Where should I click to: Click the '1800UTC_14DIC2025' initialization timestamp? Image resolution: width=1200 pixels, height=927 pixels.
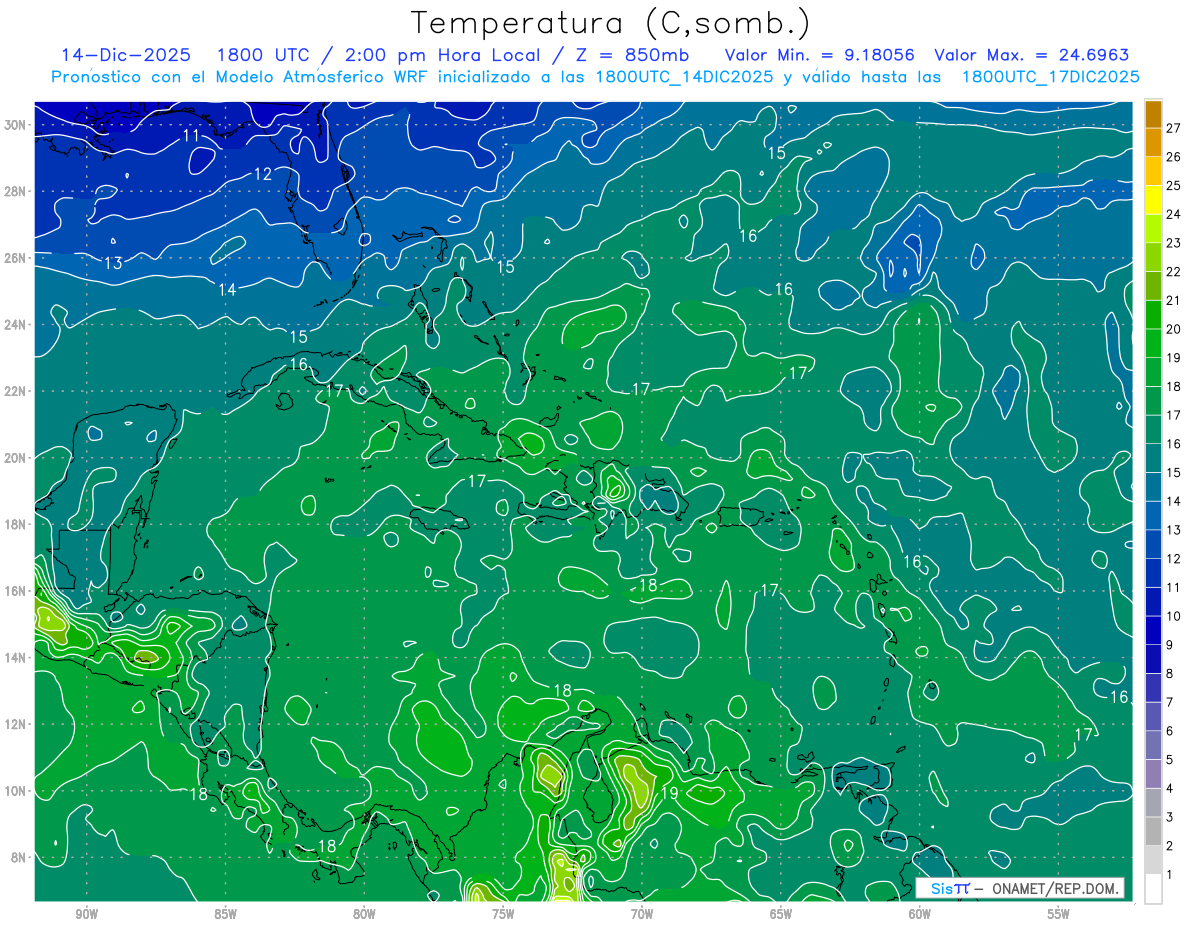(684, 77)
